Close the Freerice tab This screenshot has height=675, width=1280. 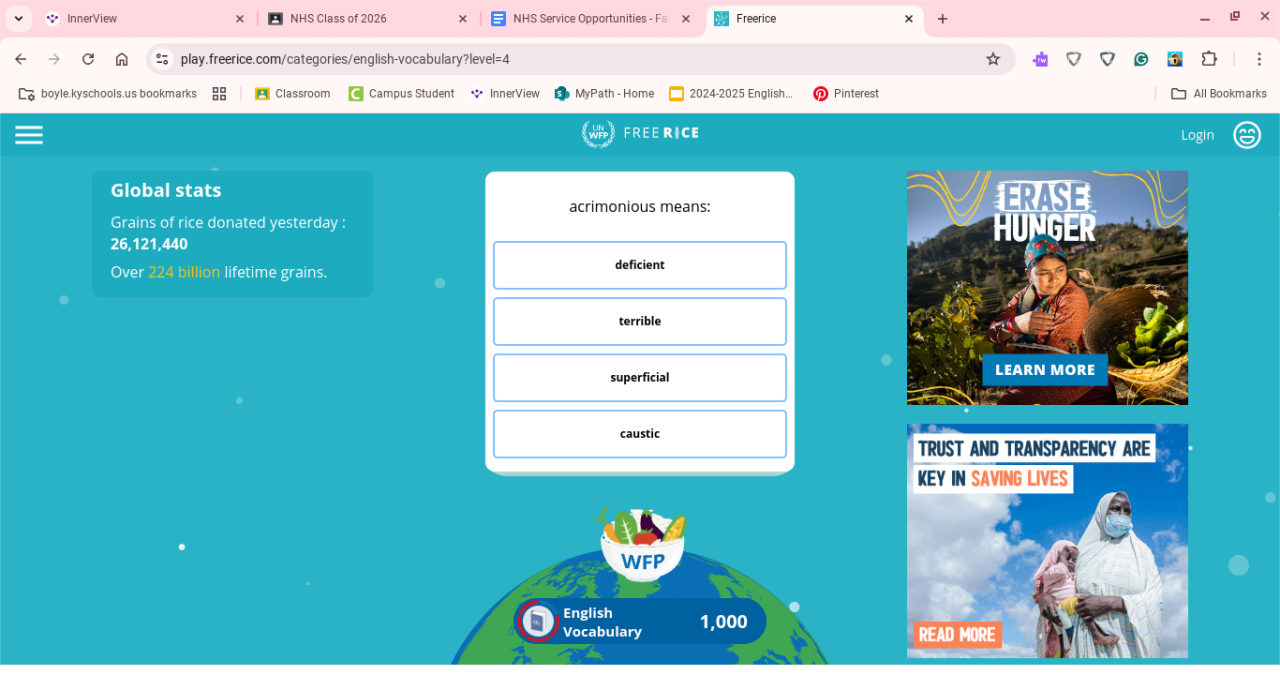[908, 19]
